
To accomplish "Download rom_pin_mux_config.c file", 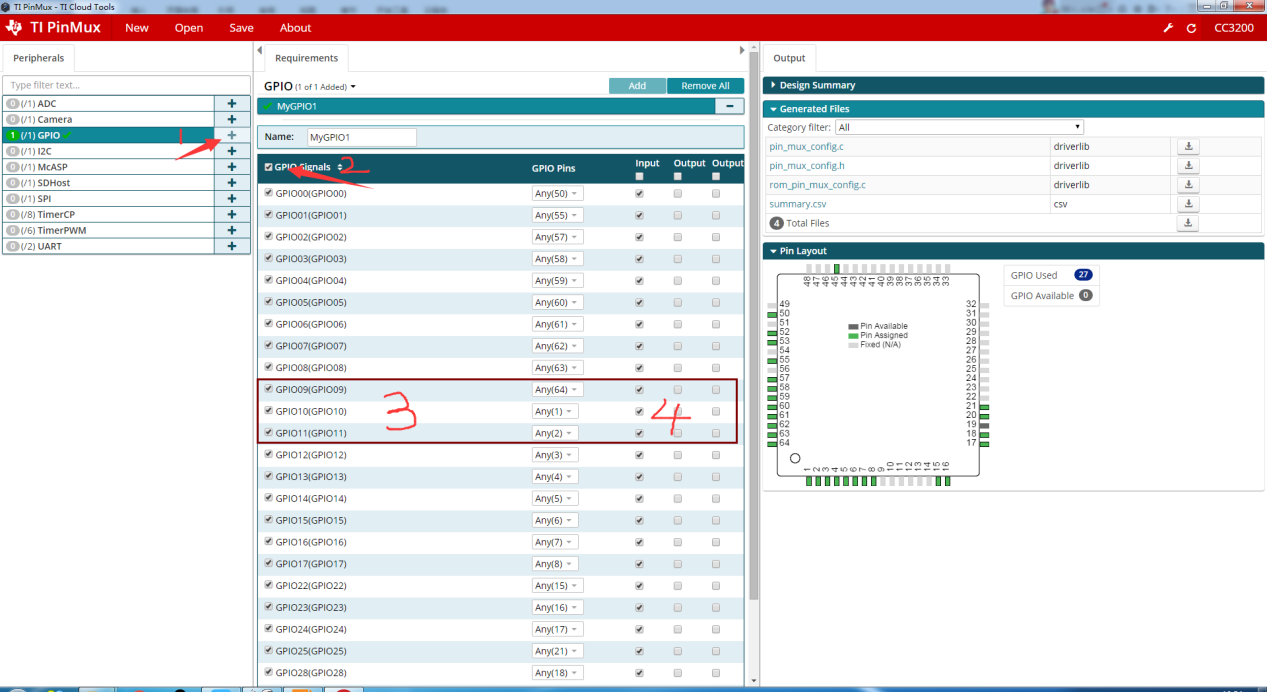I will [1188, 185].
